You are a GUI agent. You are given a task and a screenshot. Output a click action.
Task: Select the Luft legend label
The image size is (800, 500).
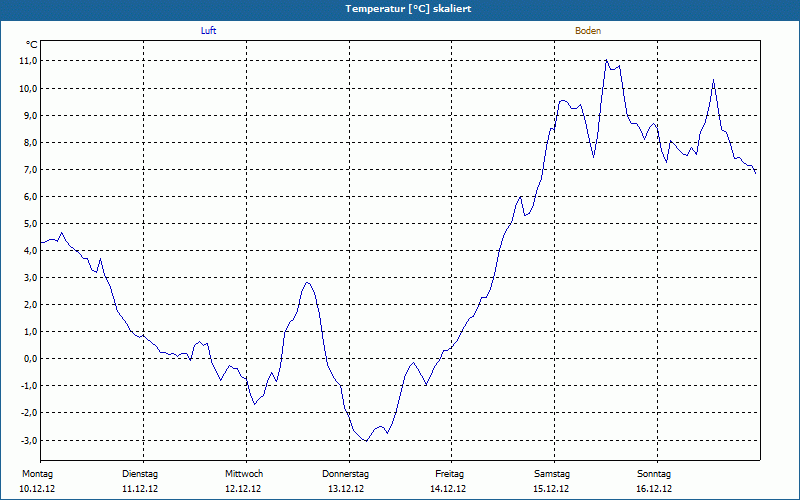click(208, 31)
